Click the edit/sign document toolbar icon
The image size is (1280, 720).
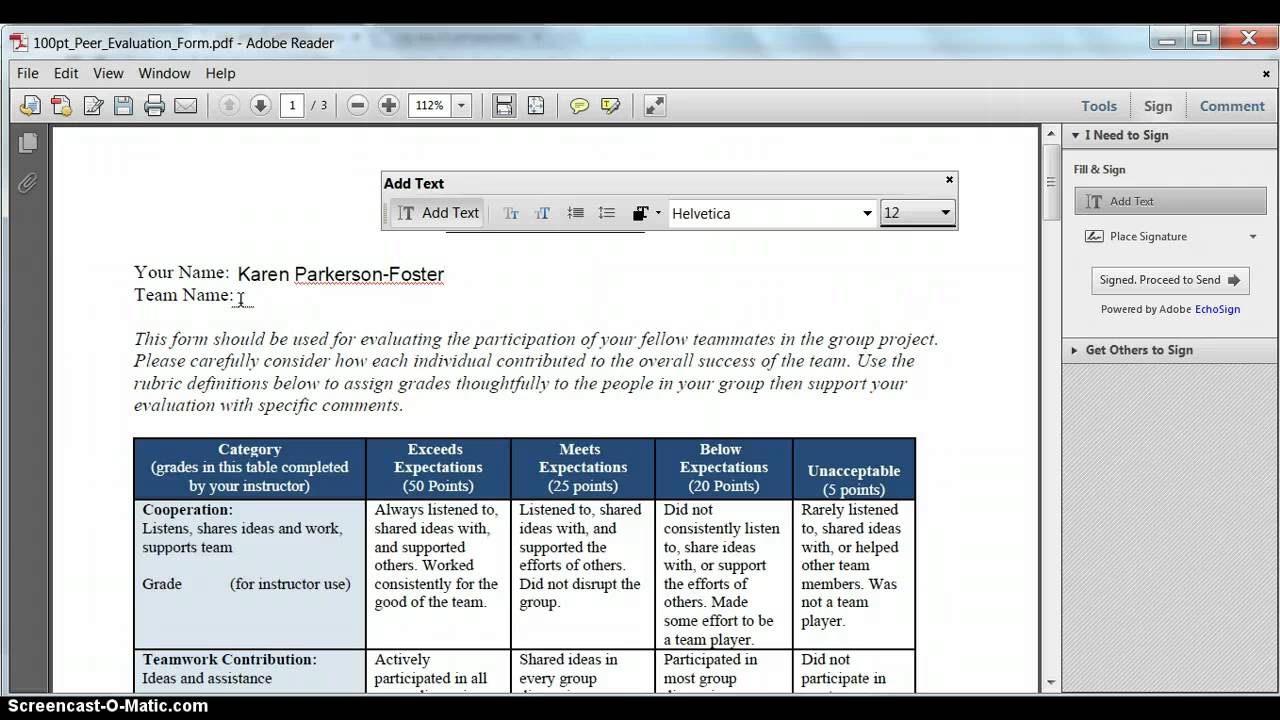coord(93,105)
